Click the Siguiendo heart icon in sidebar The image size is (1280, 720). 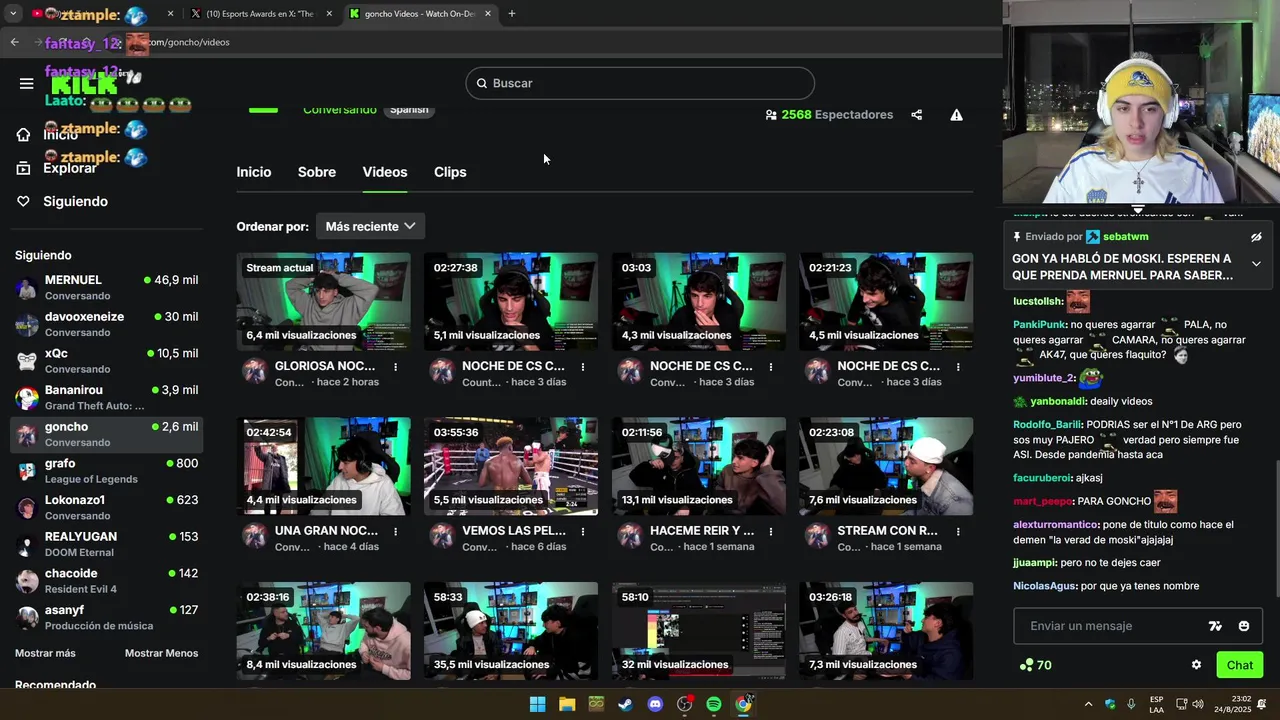click(23, 201)
